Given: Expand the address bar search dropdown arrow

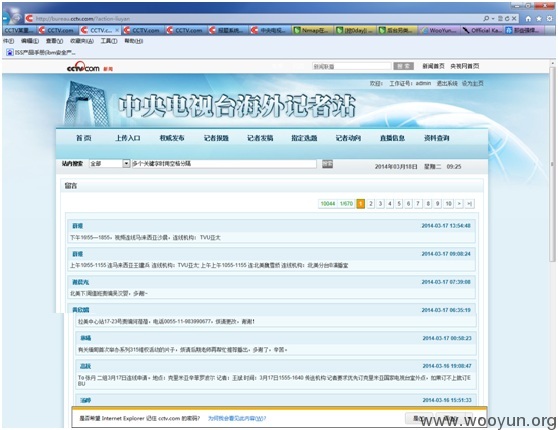Looking at the screenshot, I should coord(493,19).
